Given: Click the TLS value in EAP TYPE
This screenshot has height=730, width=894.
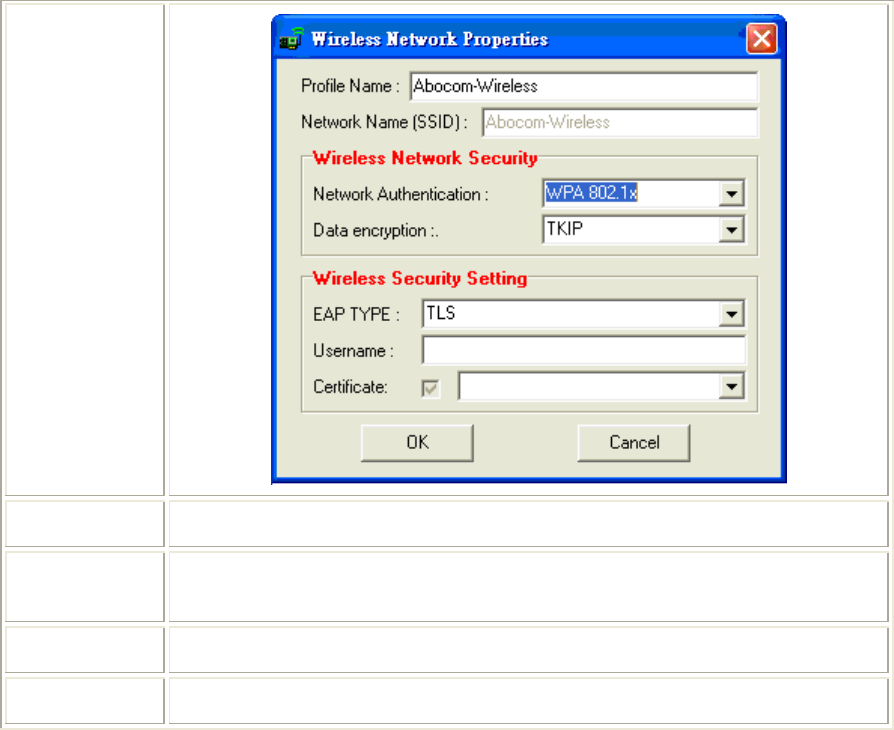Looking at the screenshot, I should pyautogui.click(x=441, y=313).
